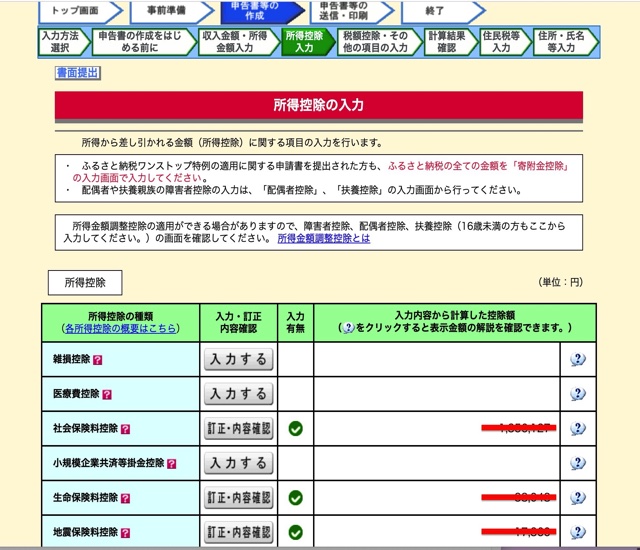Show amount explanation bubble in 医療費控除 row

pos(577,394)
